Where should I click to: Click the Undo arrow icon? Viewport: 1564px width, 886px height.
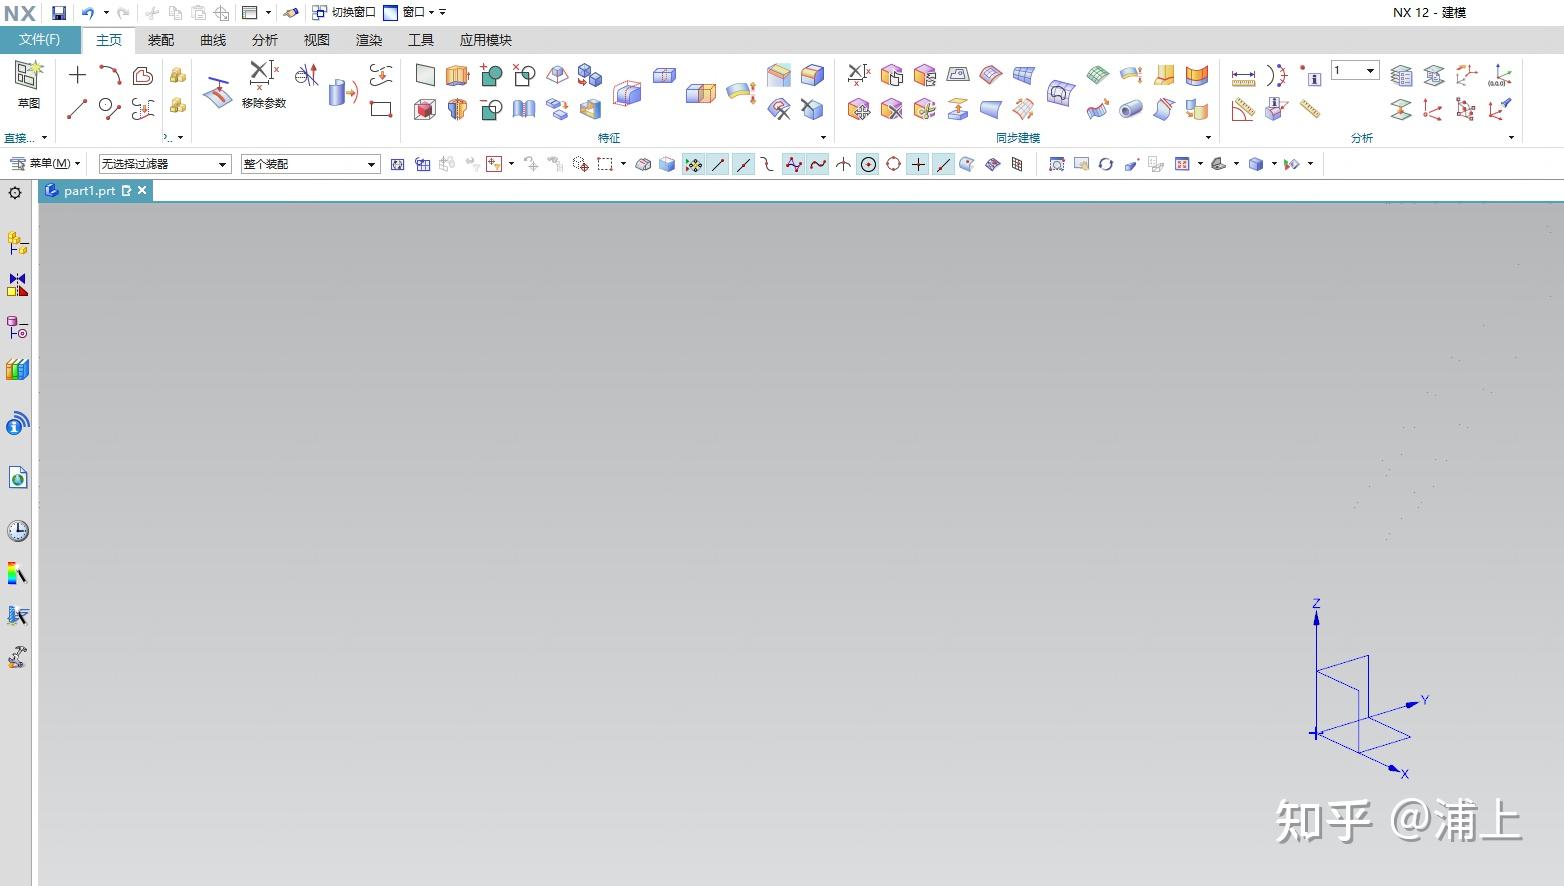click(x=88, y=13)
